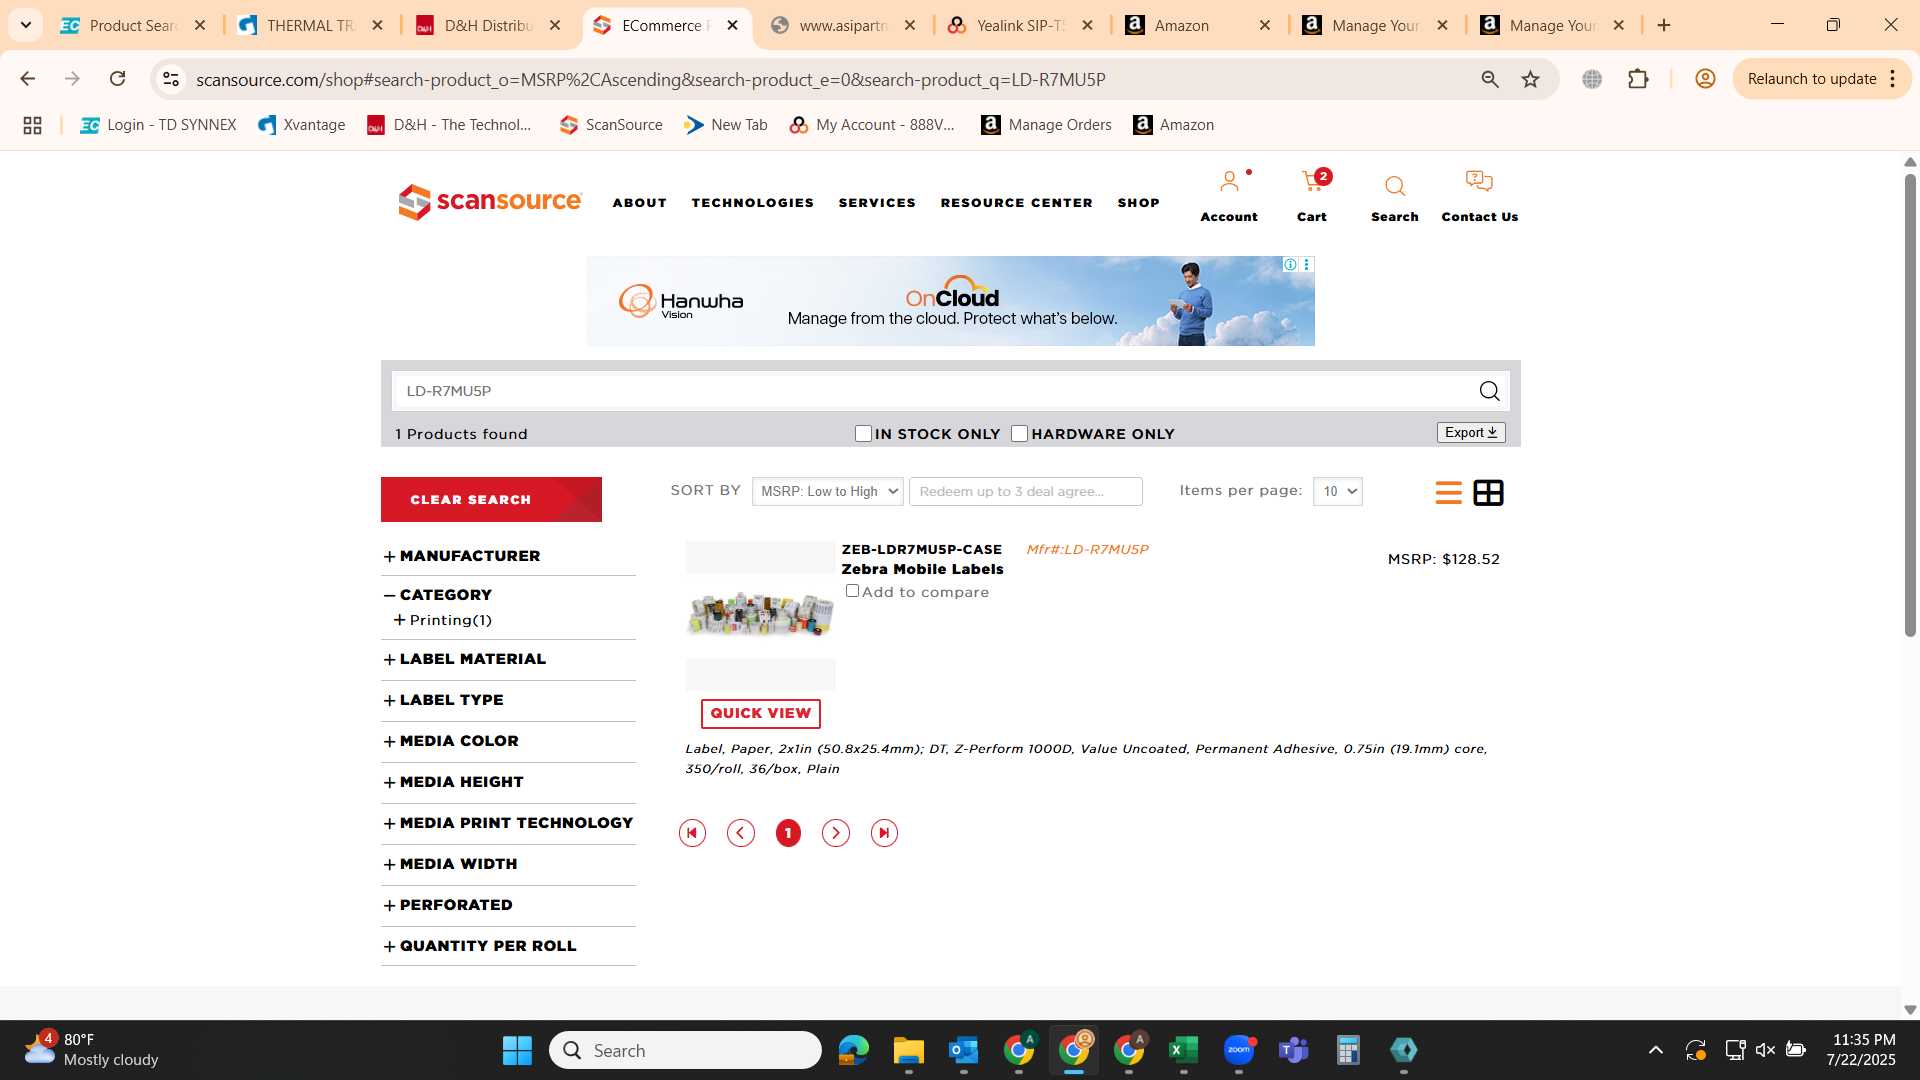The image size is (1920, 1080).
Task: Go back in browser history
Action: pos(27,79)
